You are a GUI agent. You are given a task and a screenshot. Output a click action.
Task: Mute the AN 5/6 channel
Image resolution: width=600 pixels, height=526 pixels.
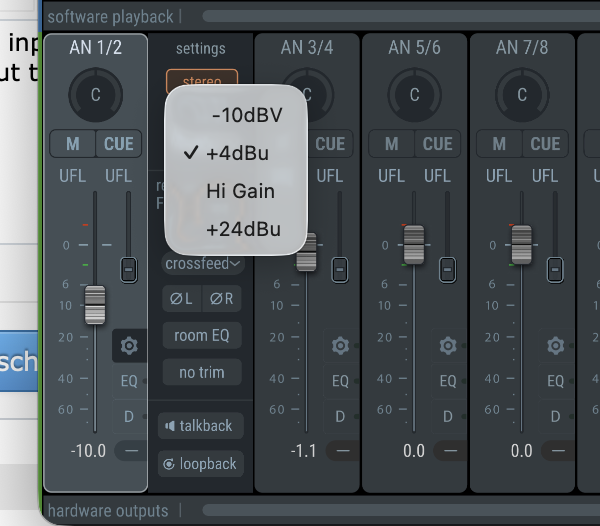coord(391,144)
